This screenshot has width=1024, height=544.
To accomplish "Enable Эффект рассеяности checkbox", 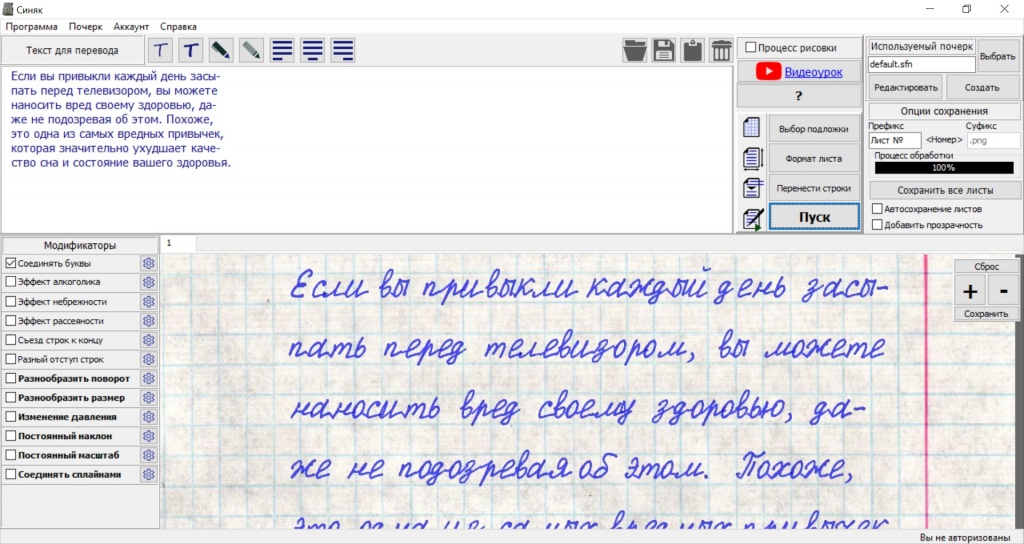I will (x=10, y=321).
